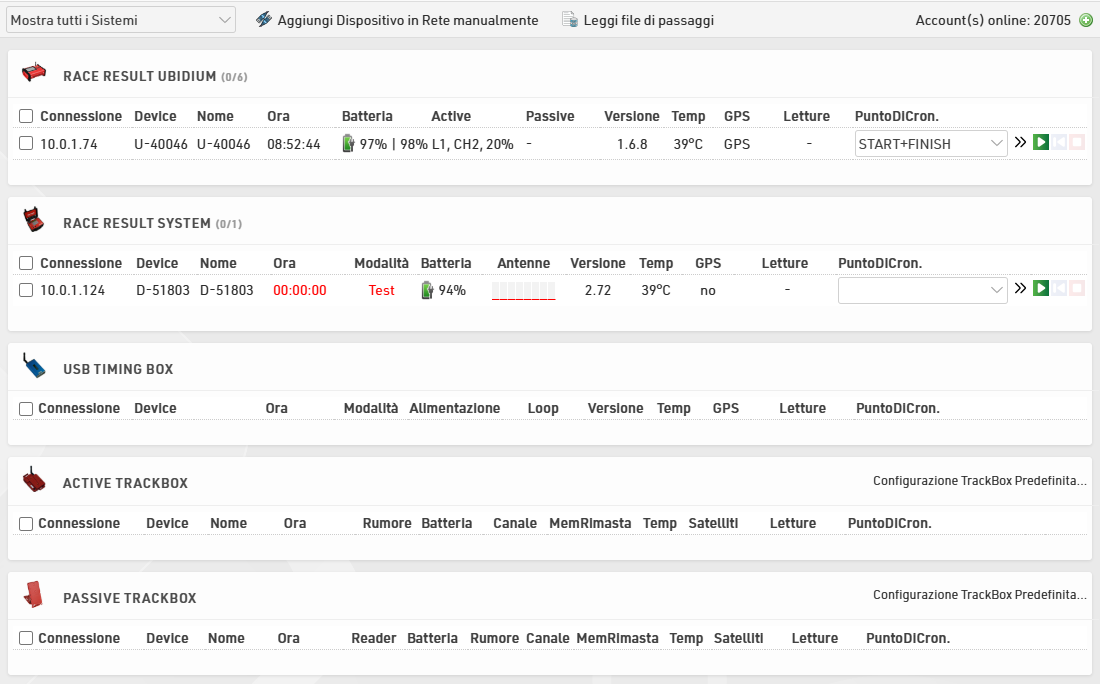This screenshot has height=684, width=1100.
Task: Click the green play button for D-51803
Action: click(1041, 289)
